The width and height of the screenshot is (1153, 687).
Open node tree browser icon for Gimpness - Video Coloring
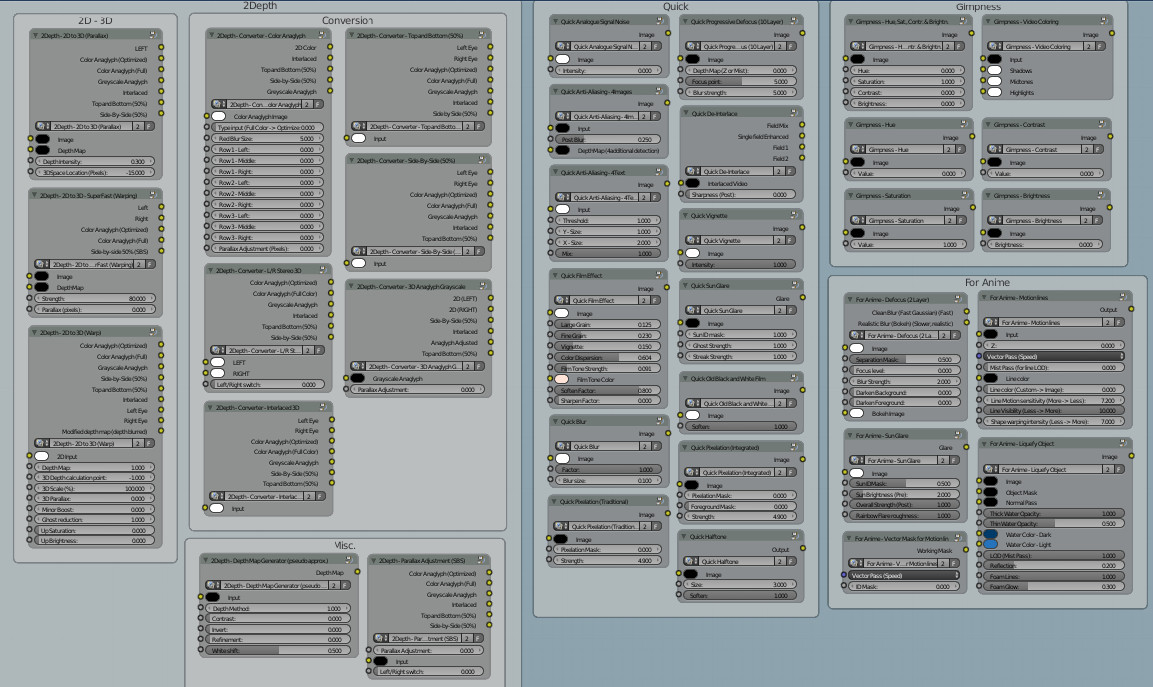(x=996, y=46)
